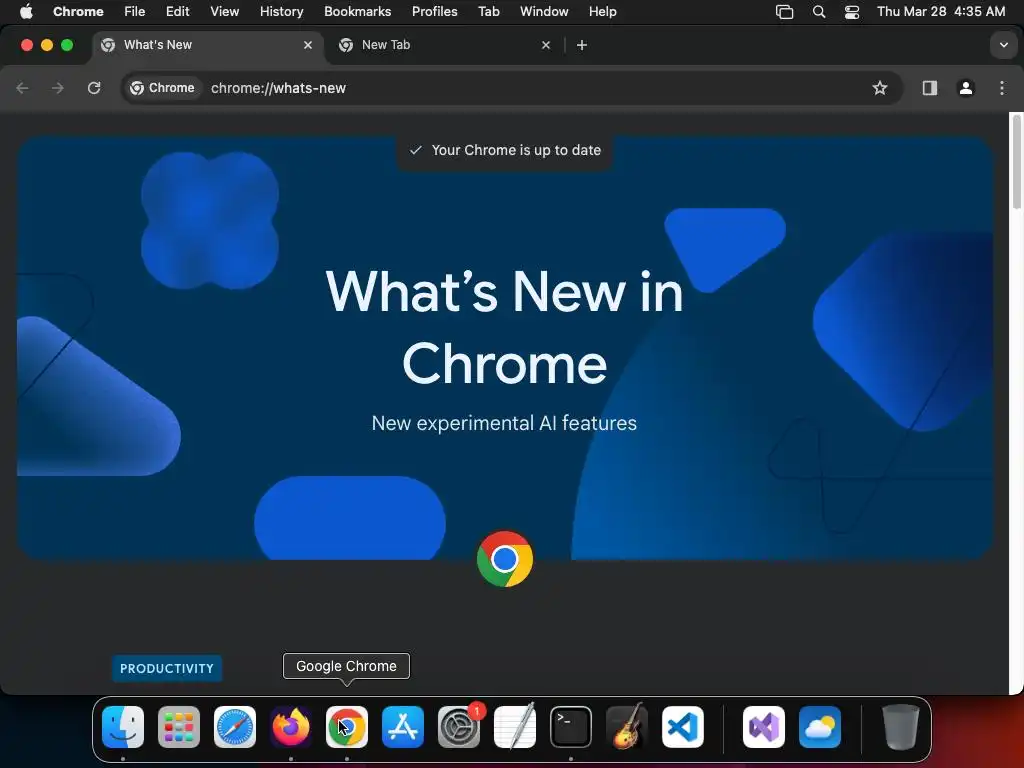Image resolution: width=1024 pixels, height=768 pixels.
Task: Open Firefox from the Dock
Action: coord(291,727)
